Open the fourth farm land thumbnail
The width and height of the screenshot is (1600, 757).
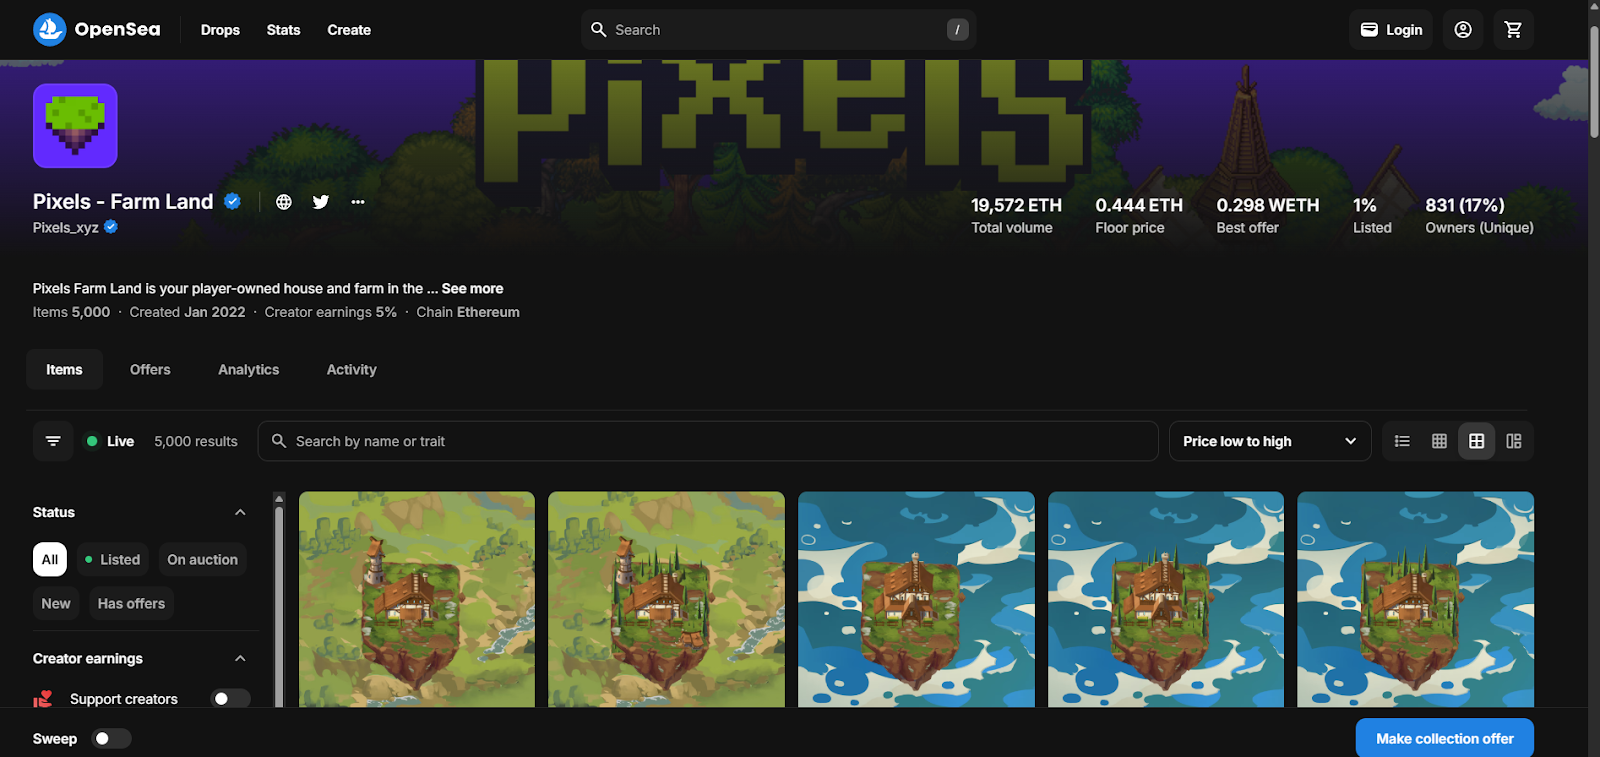pos(1166,599)
